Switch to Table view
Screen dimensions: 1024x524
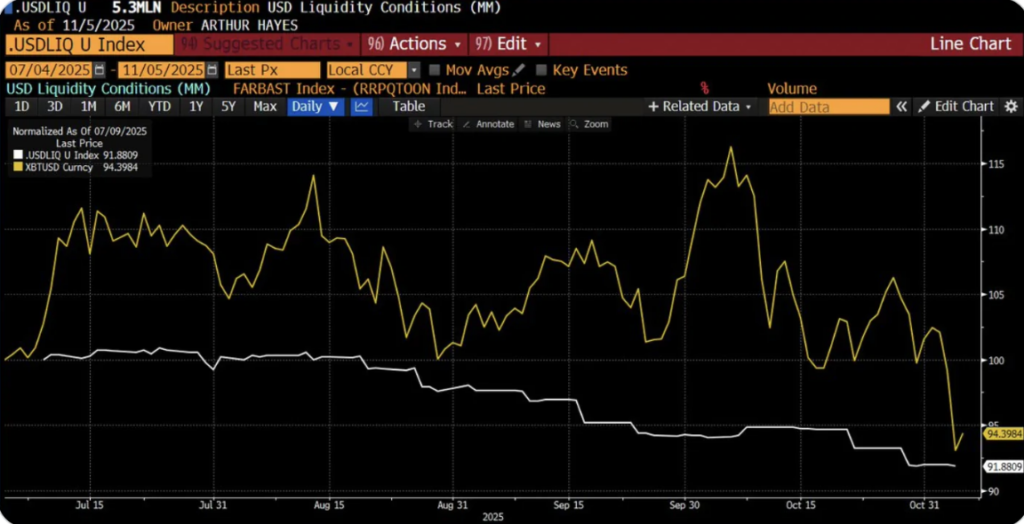click(409, 106)
